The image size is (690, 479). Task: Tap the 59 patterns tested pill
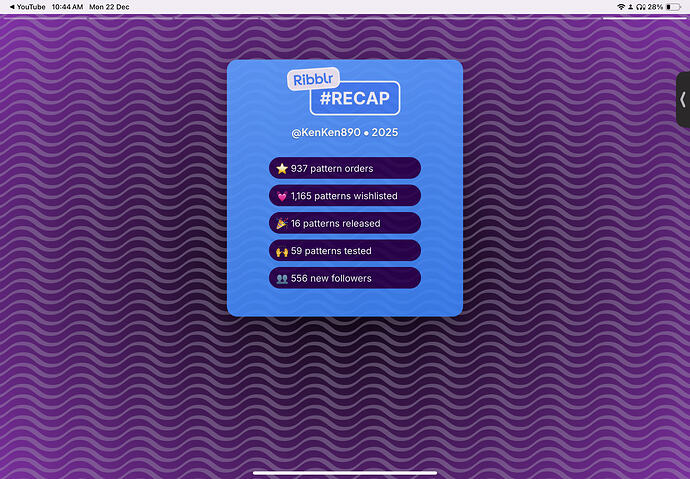[345, 251]
